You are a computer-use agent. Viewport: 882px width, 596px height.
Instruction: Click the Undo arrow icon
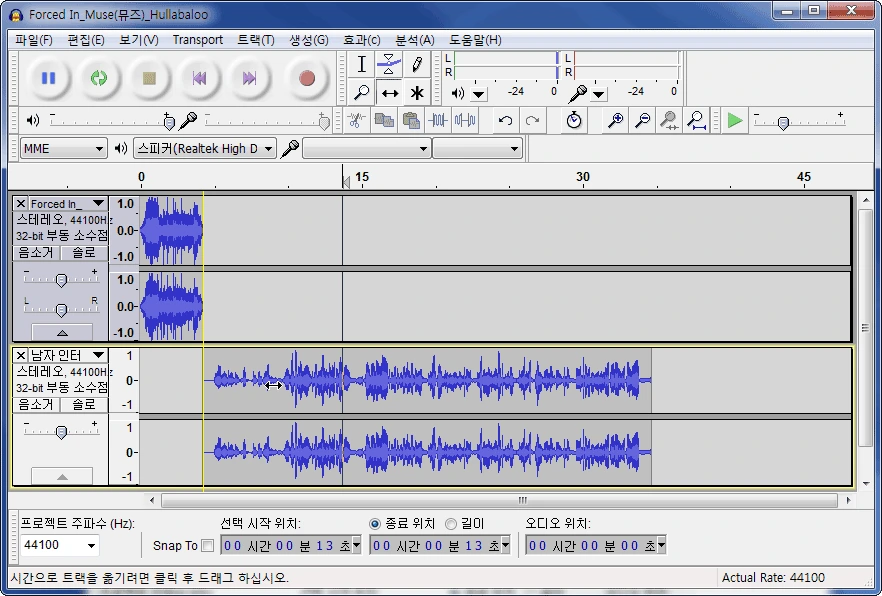(506, 120)
